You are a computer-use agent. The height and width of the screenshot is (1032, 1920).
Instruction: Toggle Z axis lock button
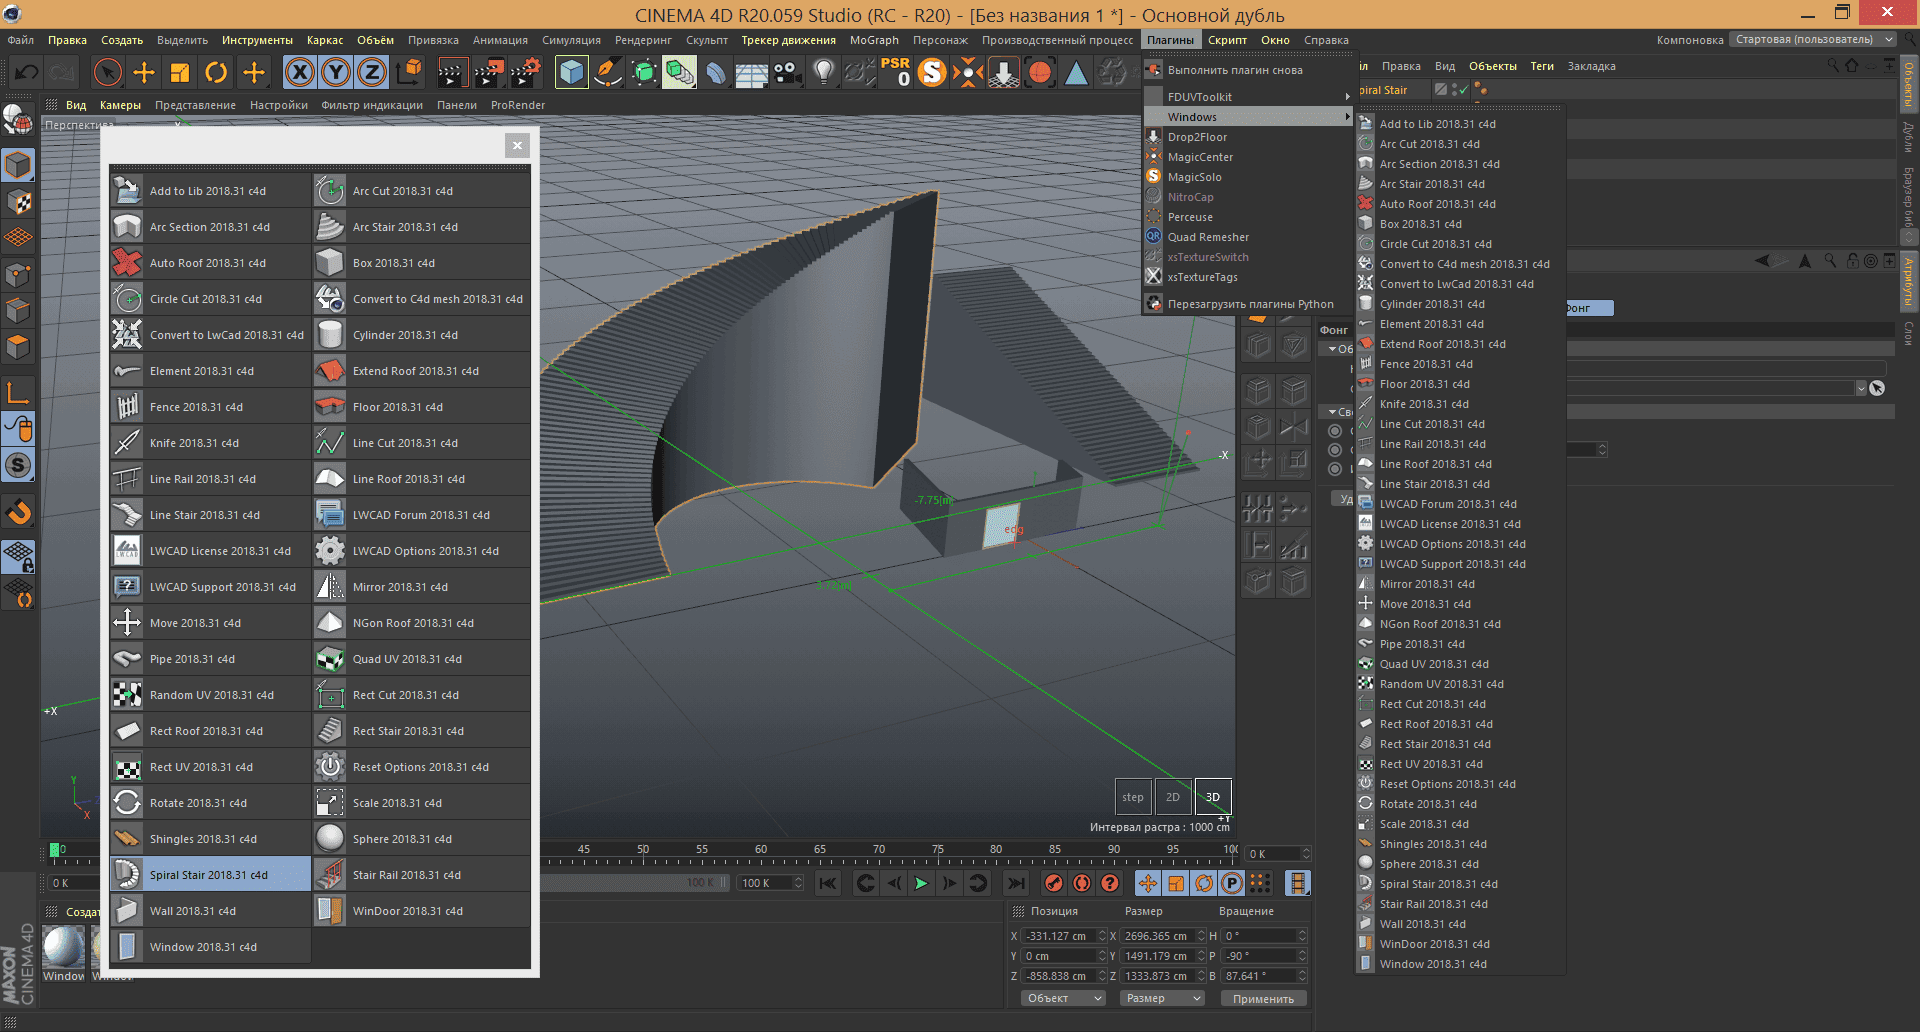coord(372,72)
